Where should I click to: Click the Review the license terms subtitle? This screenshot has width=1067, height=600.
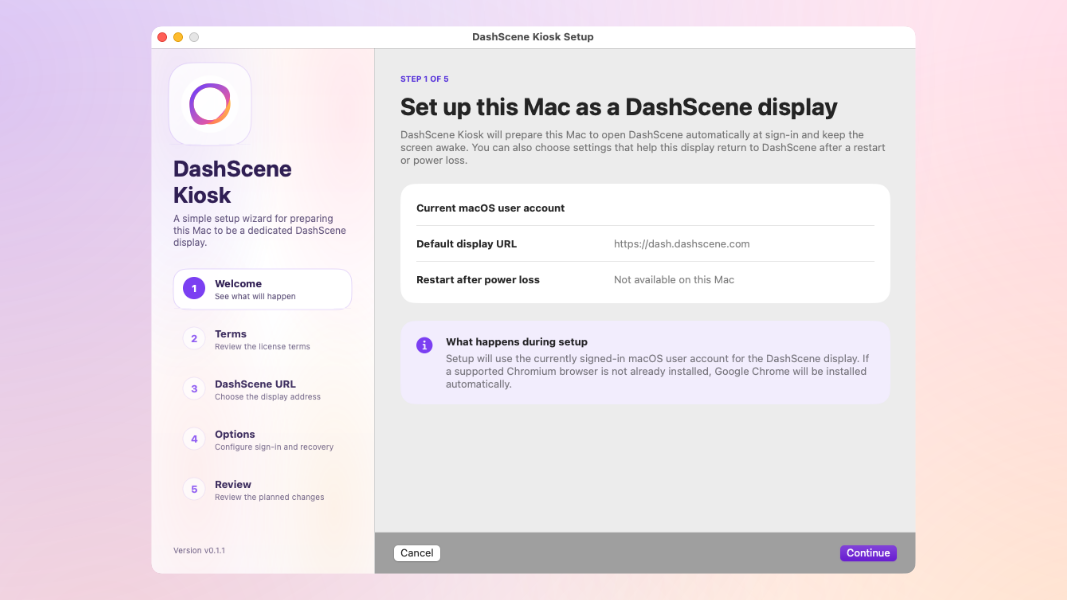pyautogui.click(x=262, y=347)
